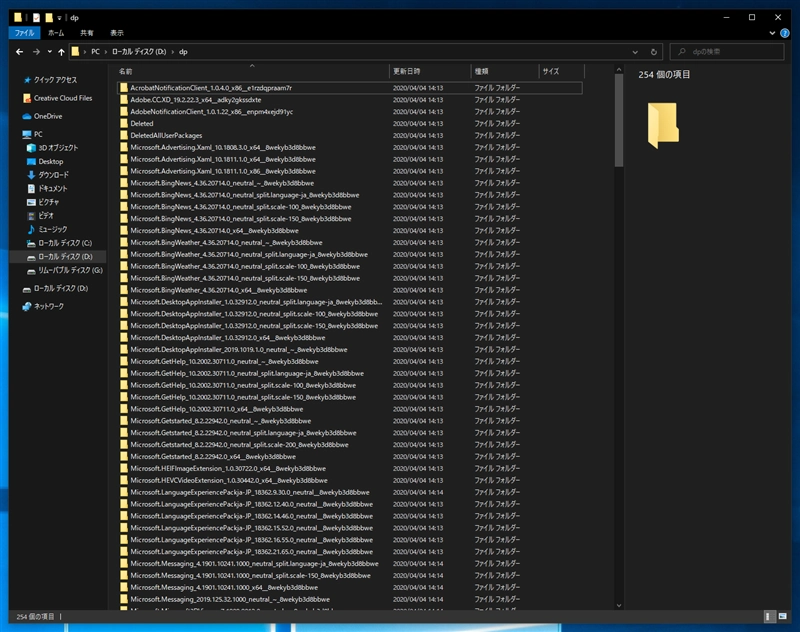Click folder icon for Adobe.CC.XD row
The height and width of the screenshot is (632, 800).
(x=123, y=100)
